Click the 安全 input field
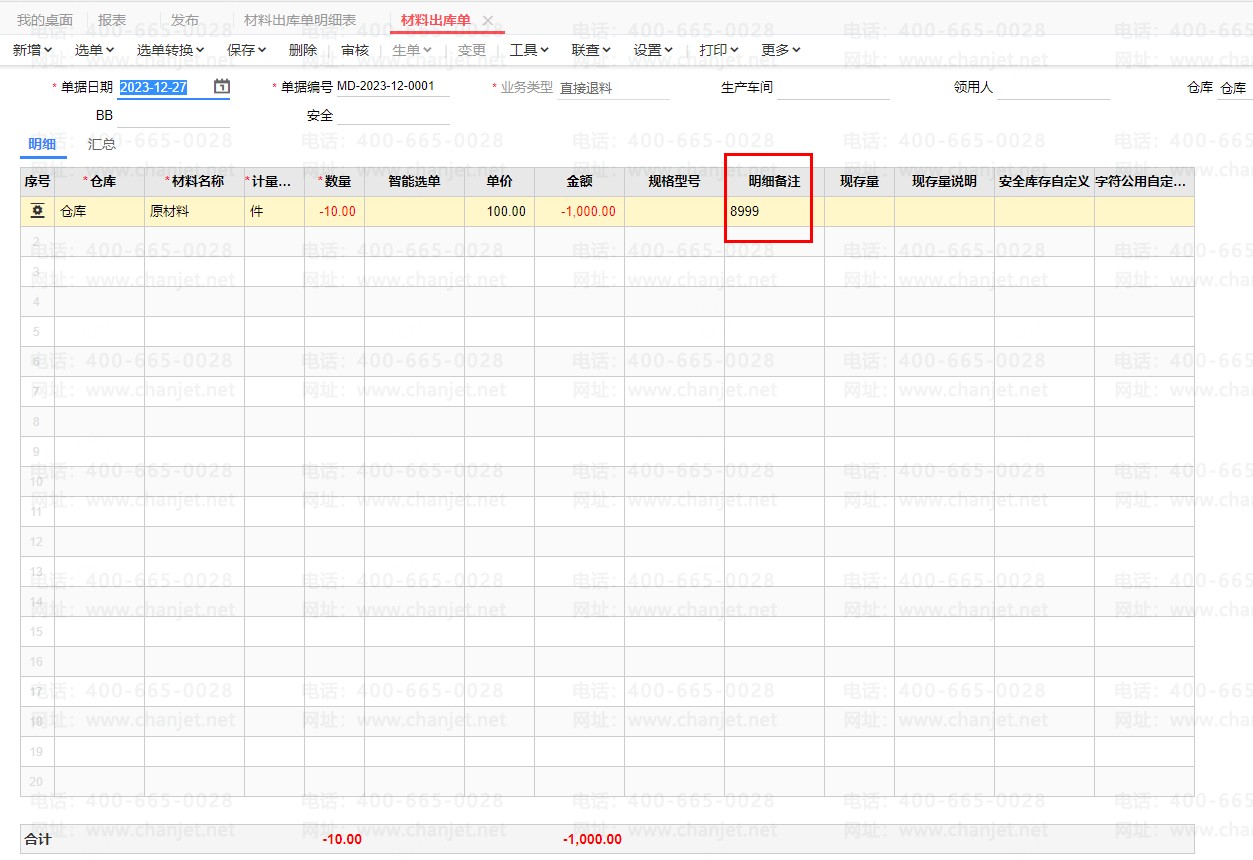1253x860 pixels. (393, 116)
